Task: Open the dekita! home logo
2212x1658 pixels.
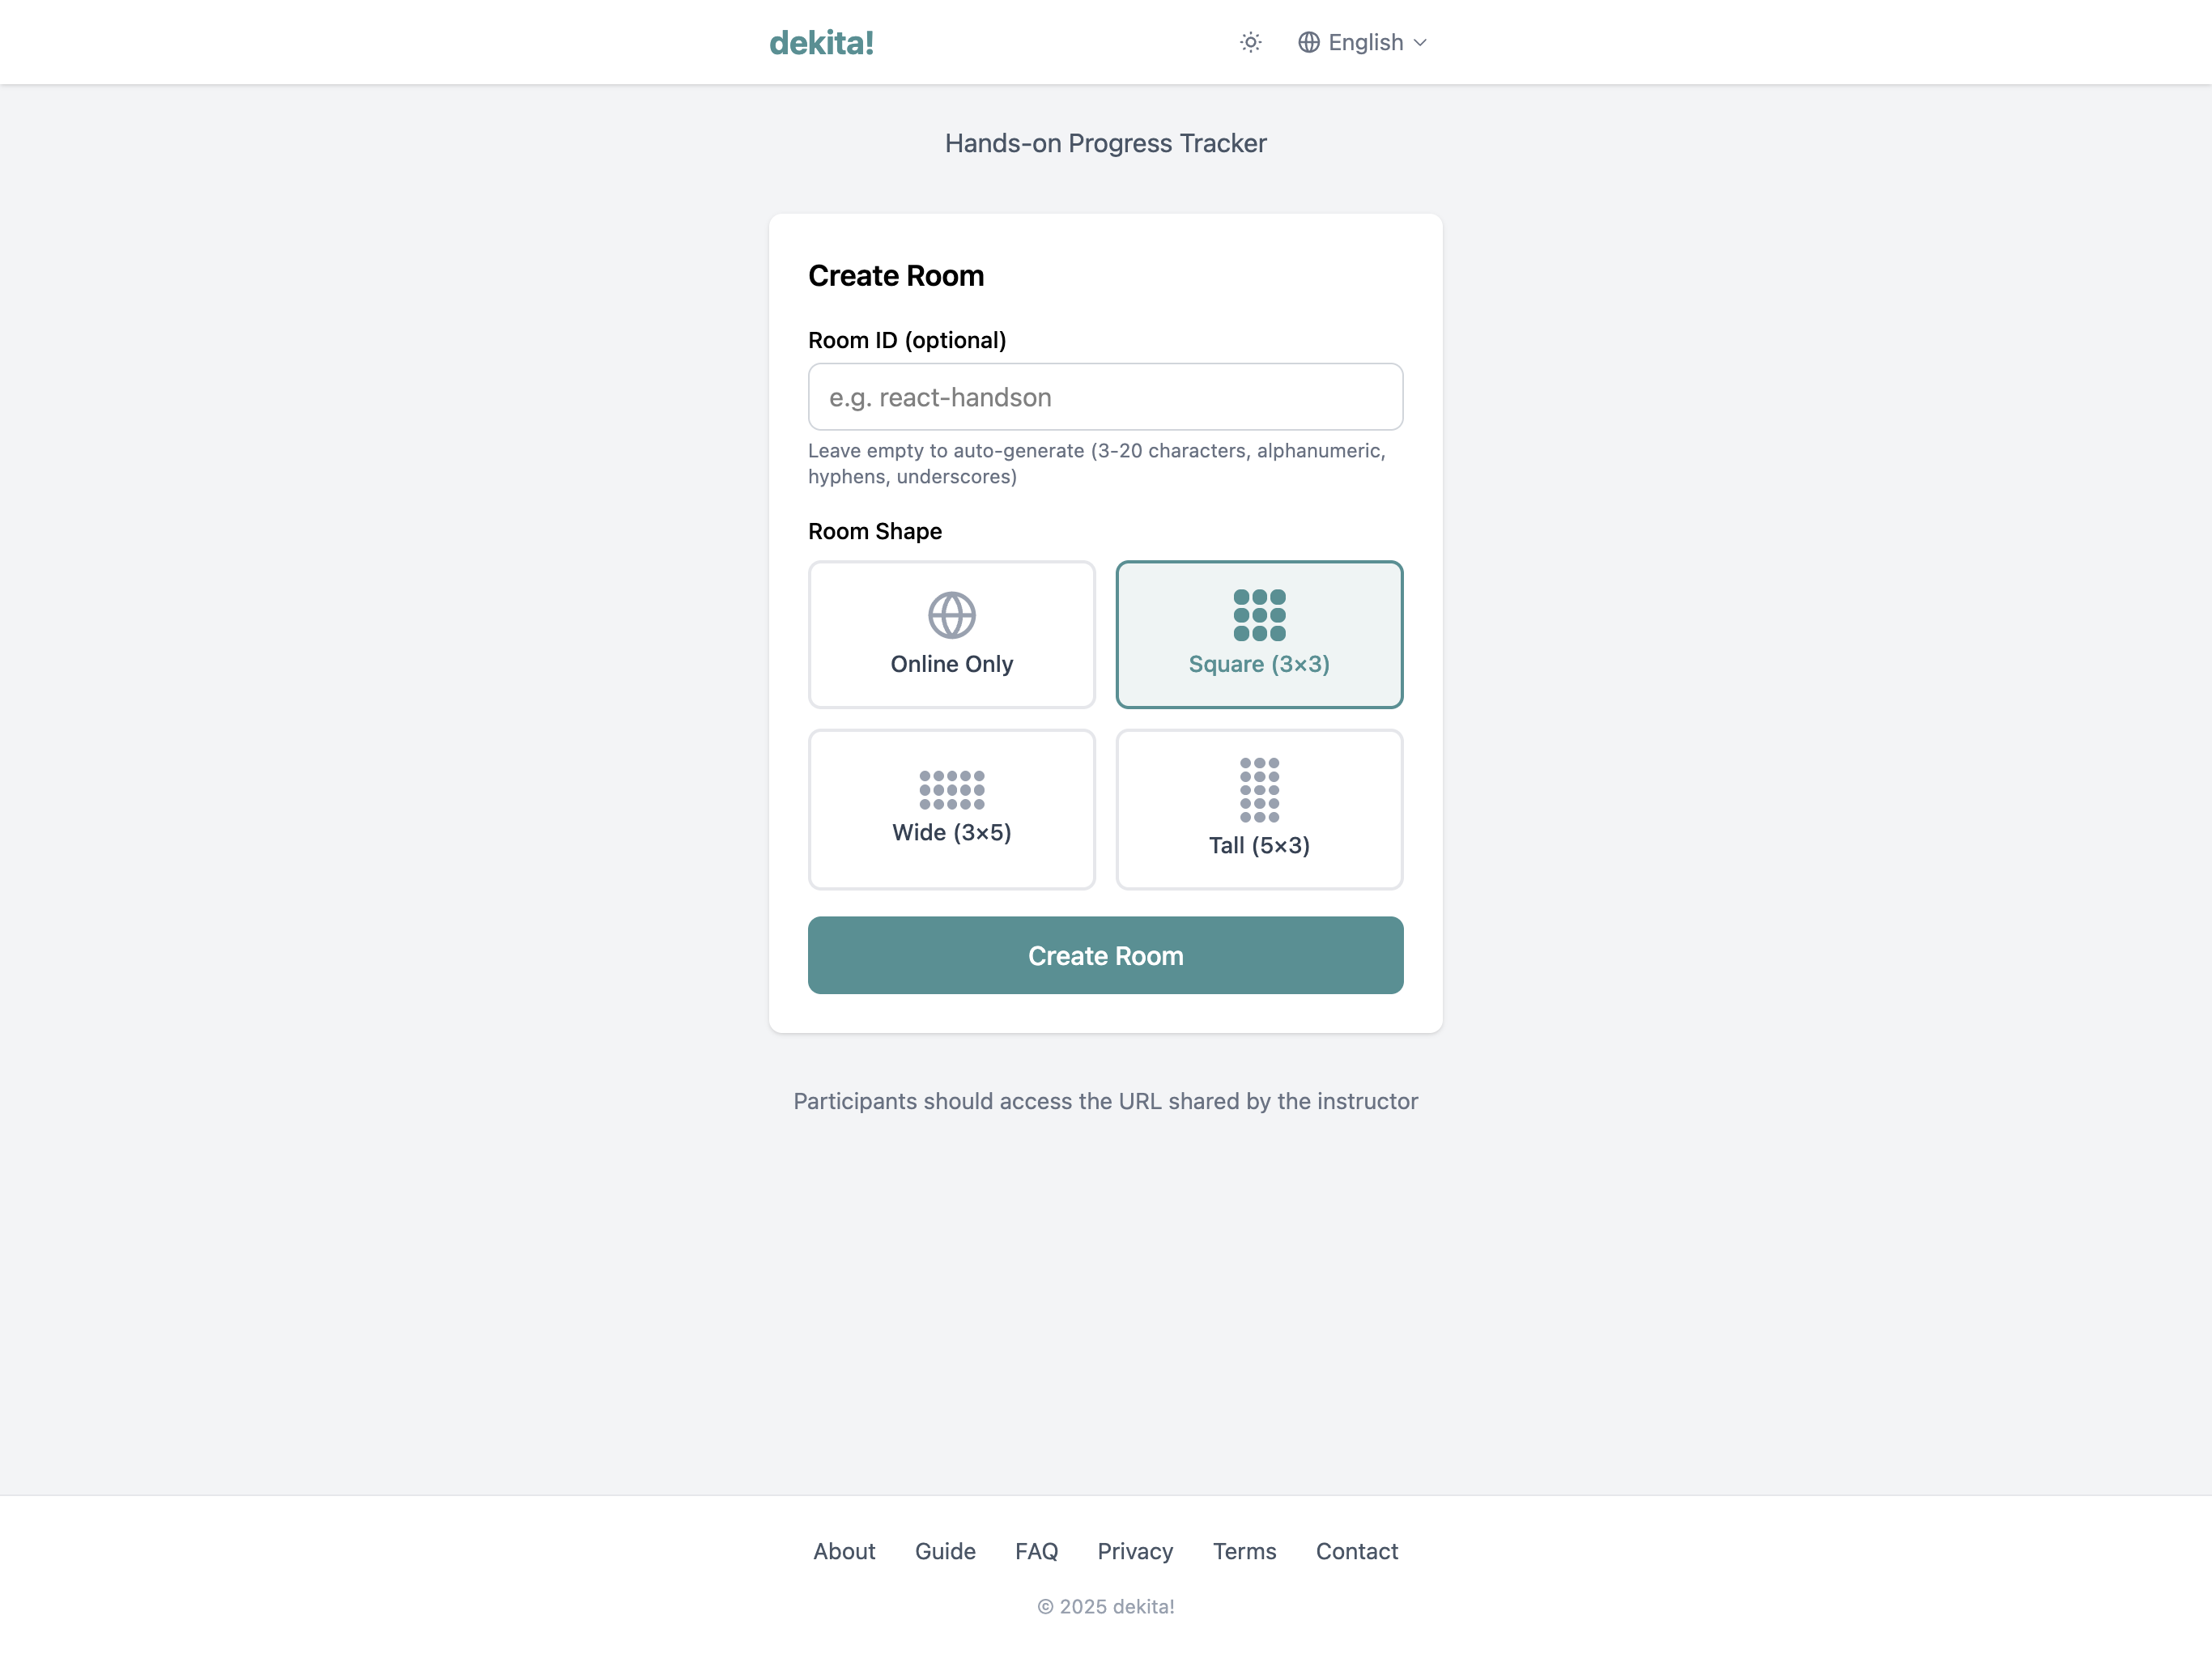Action: pos(821,42)
